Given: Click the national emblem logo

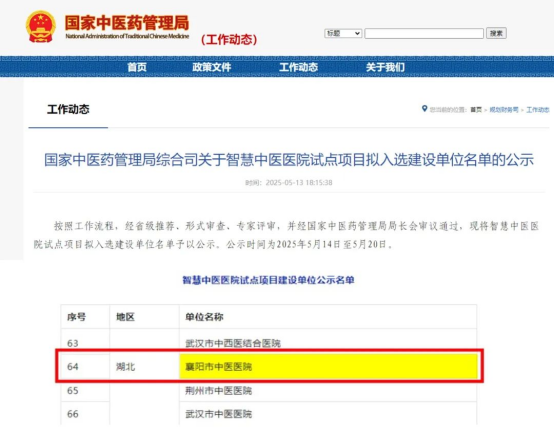Looking at the screenshot, I should pyautogui.click(x=41, y=27).
